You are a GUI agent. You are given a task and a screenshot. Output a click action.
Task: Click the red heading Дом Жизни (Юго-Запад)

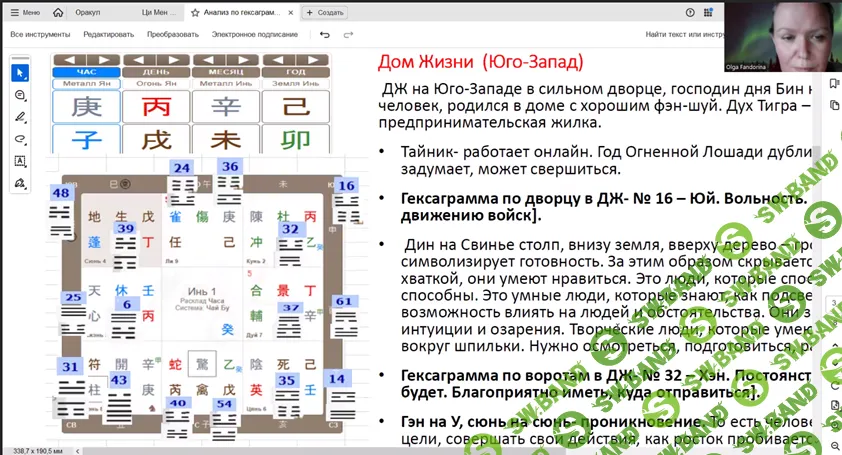[480, 62]
